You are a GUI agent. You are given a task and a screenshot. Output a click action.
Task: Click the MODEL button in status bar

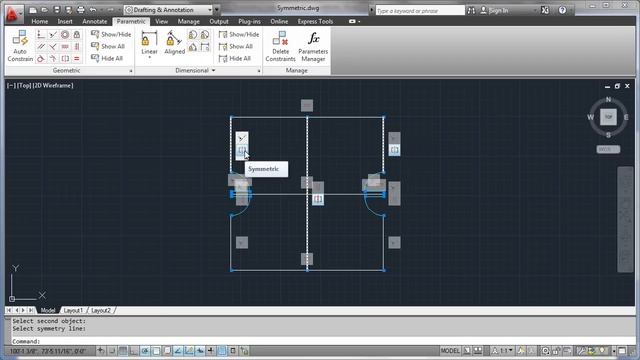(x=450, y=351)
